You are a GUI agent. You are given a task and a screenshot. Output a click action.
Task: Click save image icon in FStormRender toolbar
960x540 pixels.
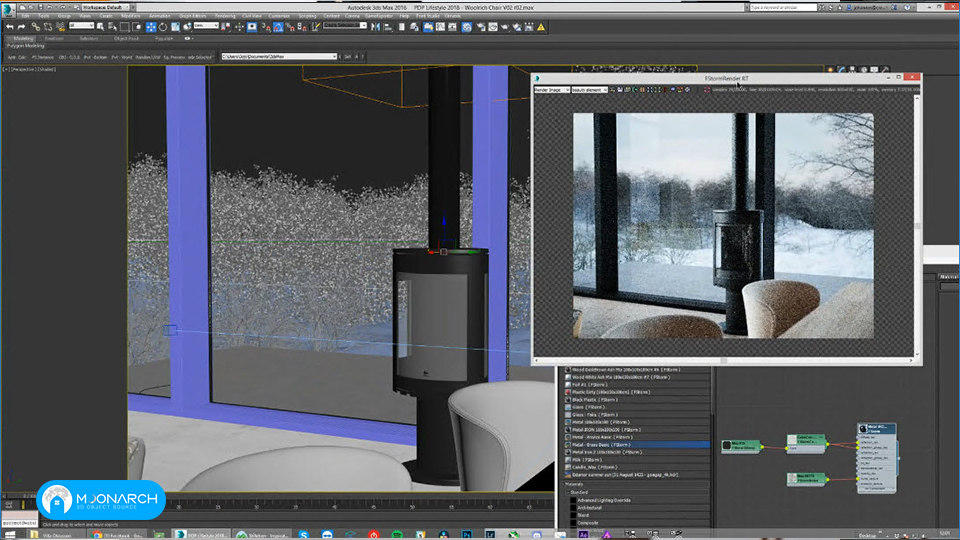620,89
